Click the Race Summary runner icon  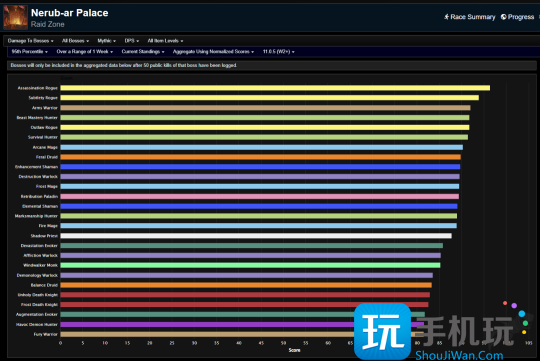coord(446,17)
